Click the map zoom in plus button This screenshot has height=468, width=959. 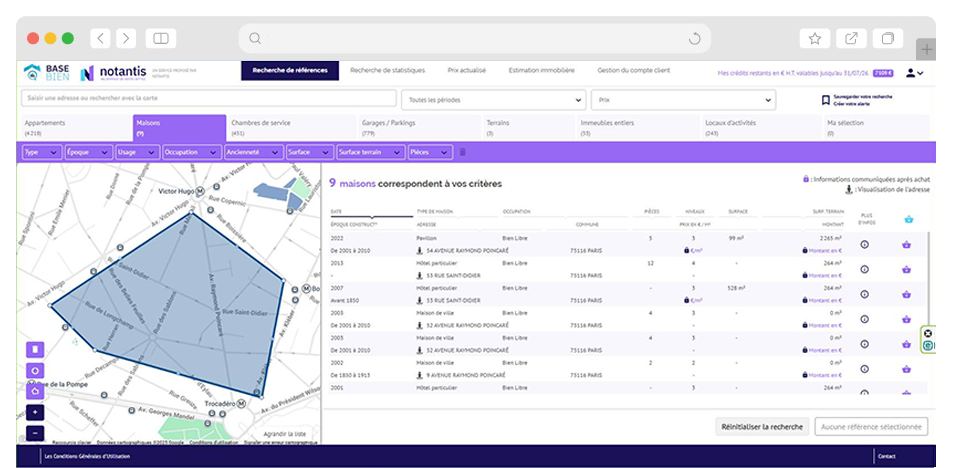pos(36,412)
